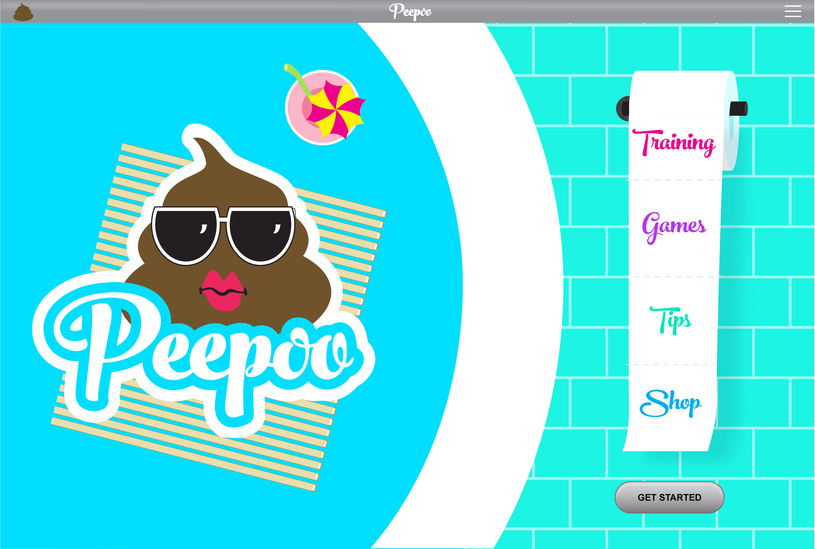The image size is (815, 549).
Task: Click the poop emoji icon in header
Action: [23, 11]
